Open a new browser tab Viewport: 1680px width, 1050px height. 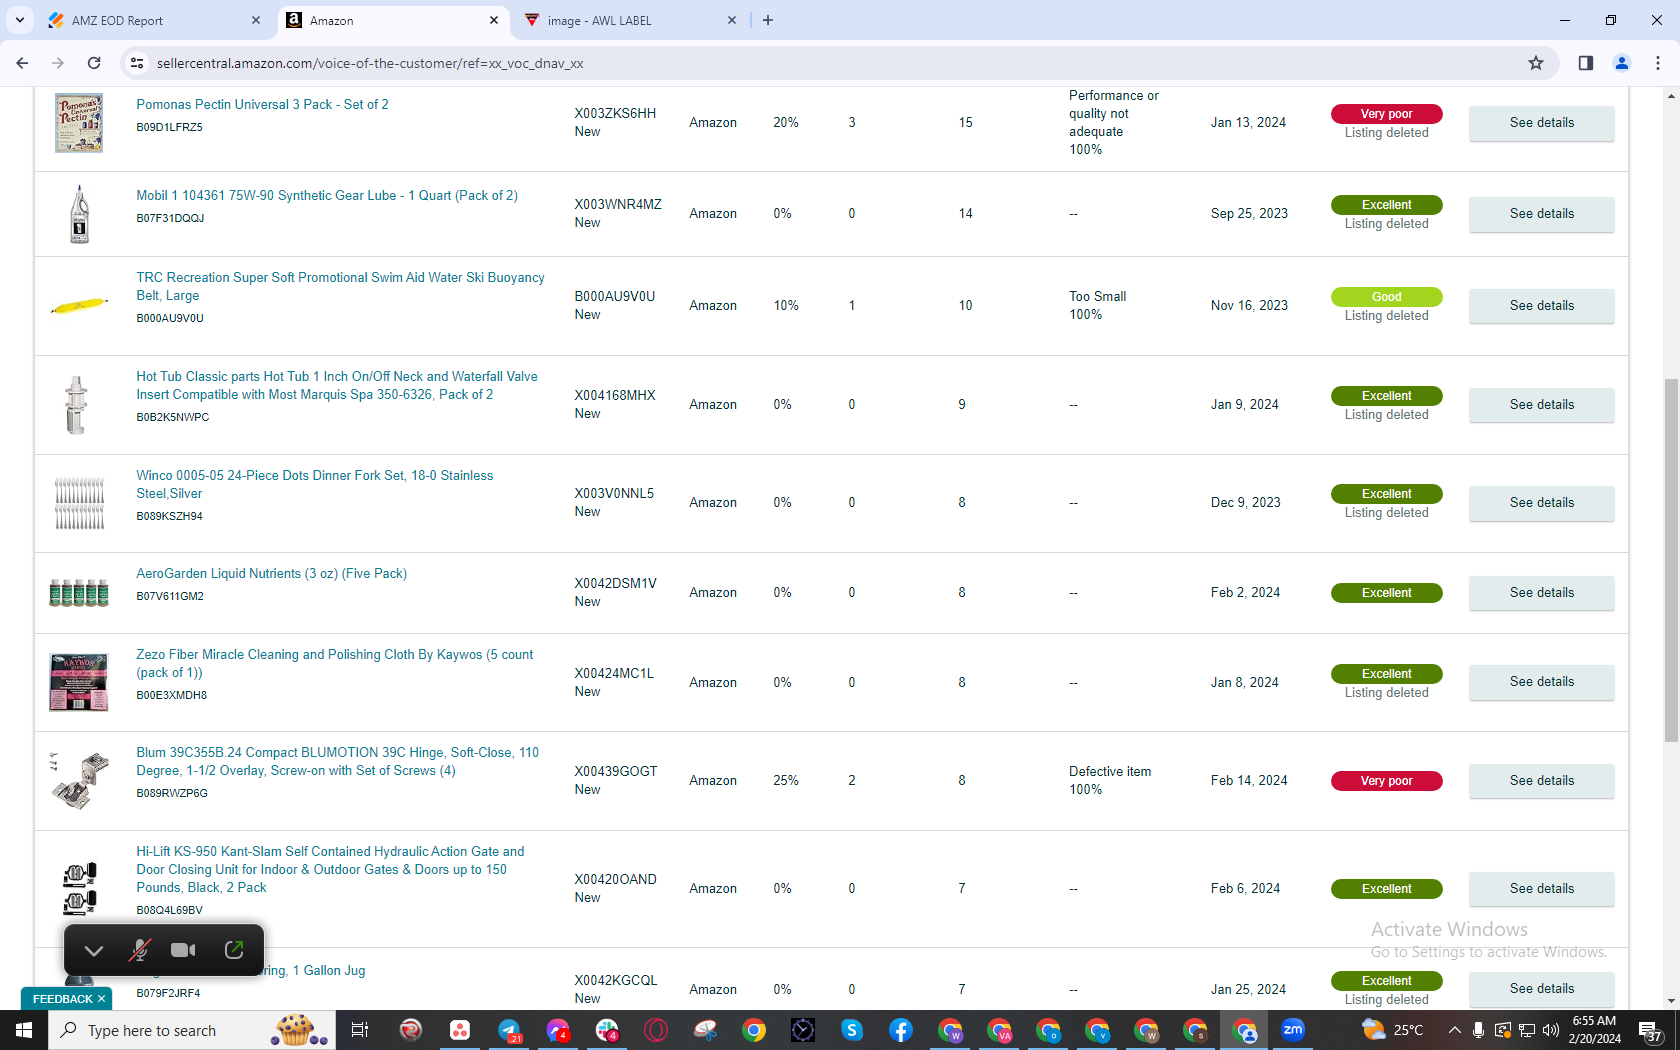point(768,20)
